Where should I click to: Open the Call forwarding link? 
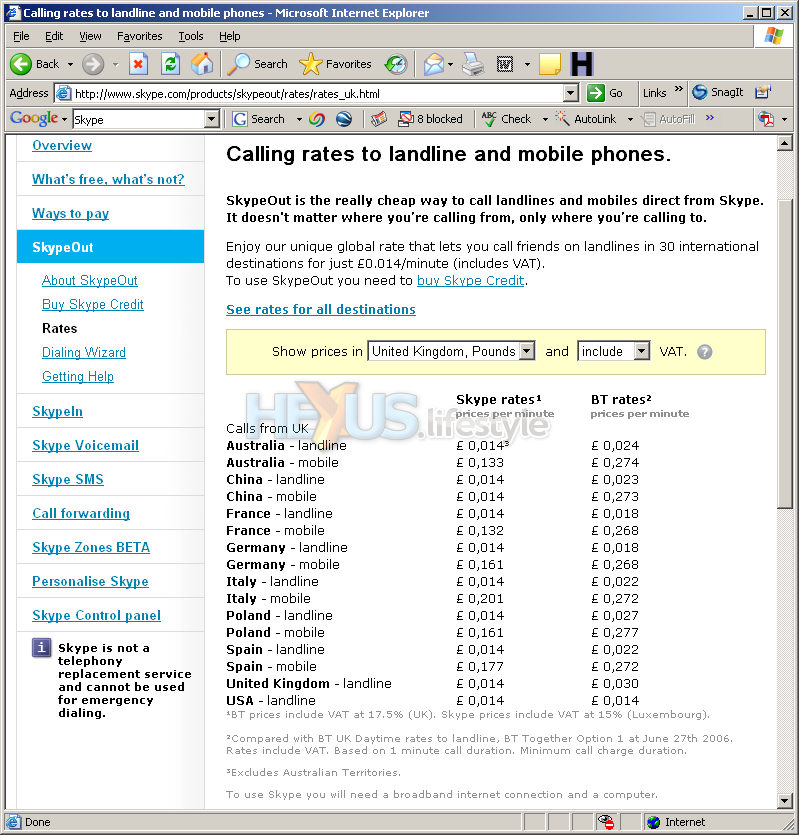[x=81, y=514]
